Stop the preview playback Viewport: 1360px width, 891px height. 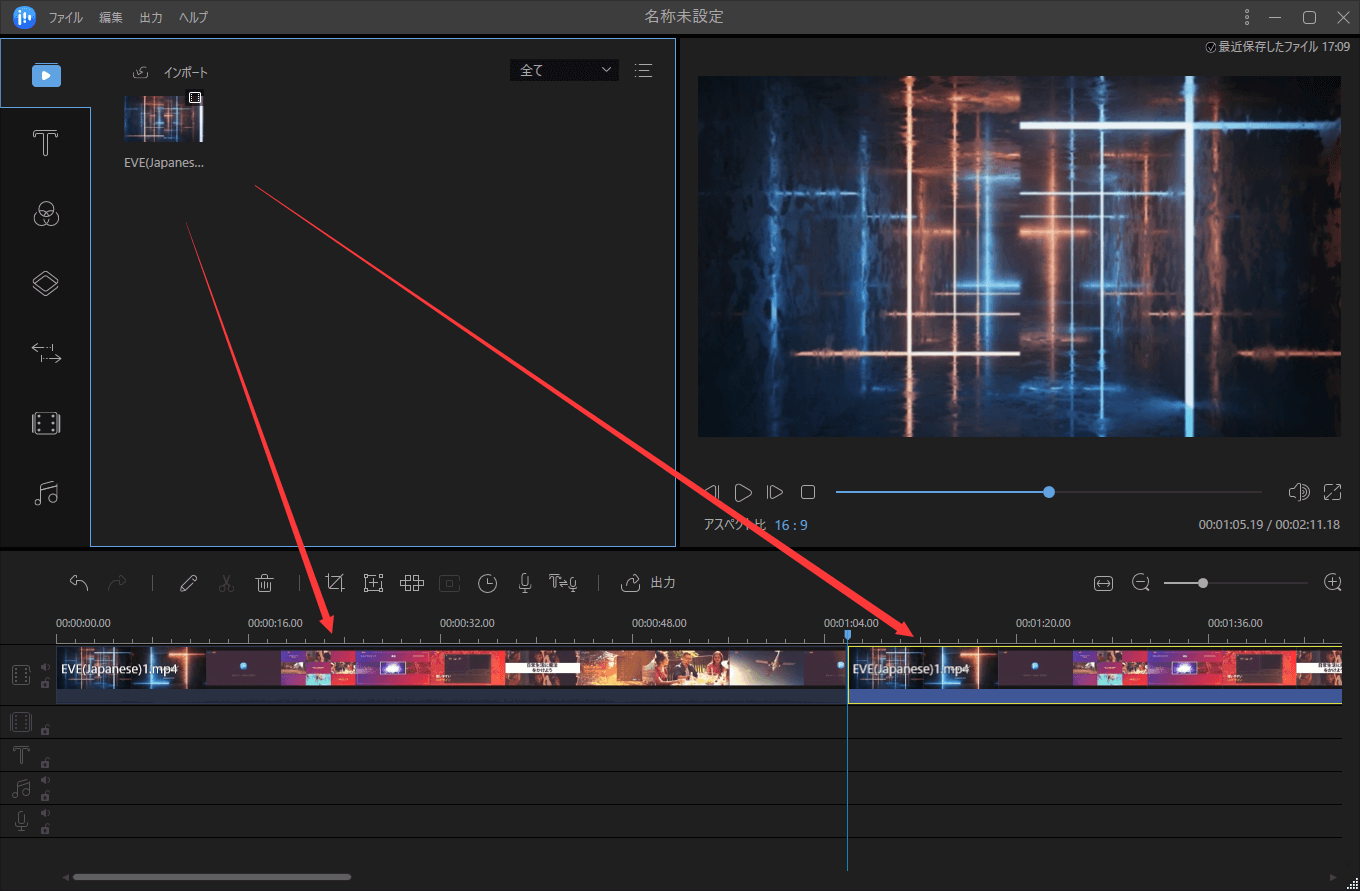coord(808,492)
